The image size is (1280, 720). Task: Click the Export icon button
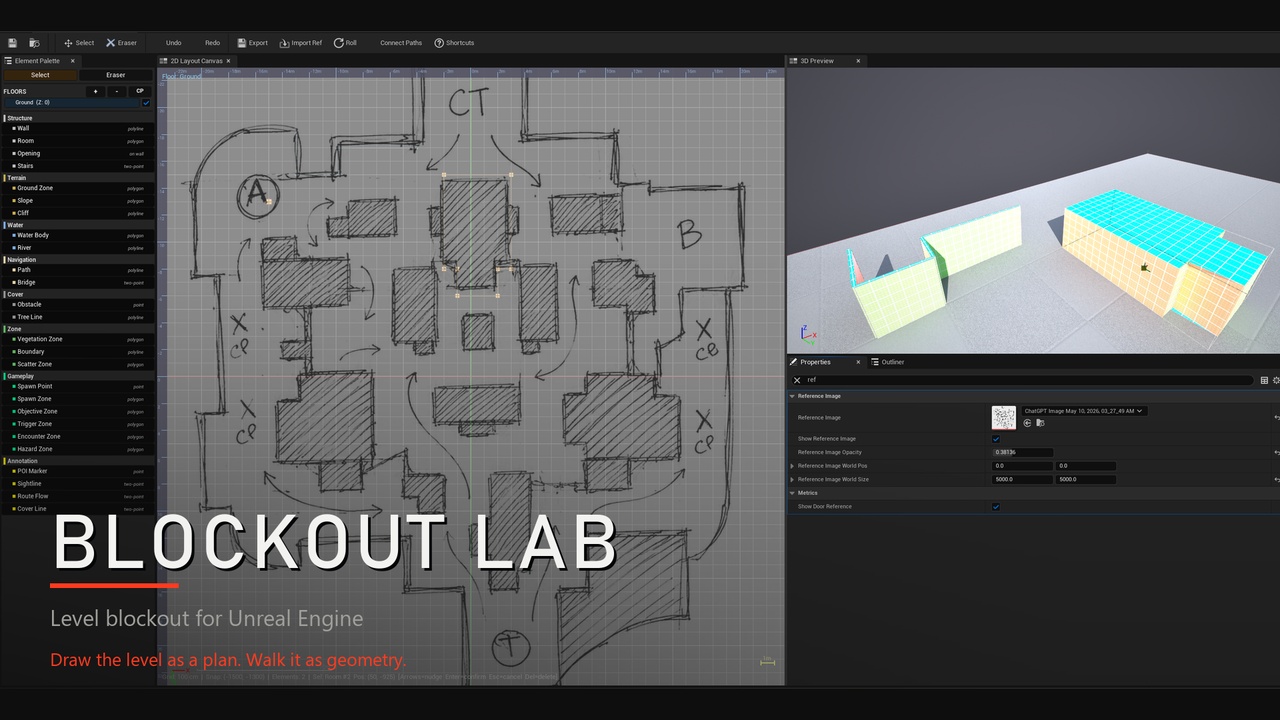click(x=252, y=43)
